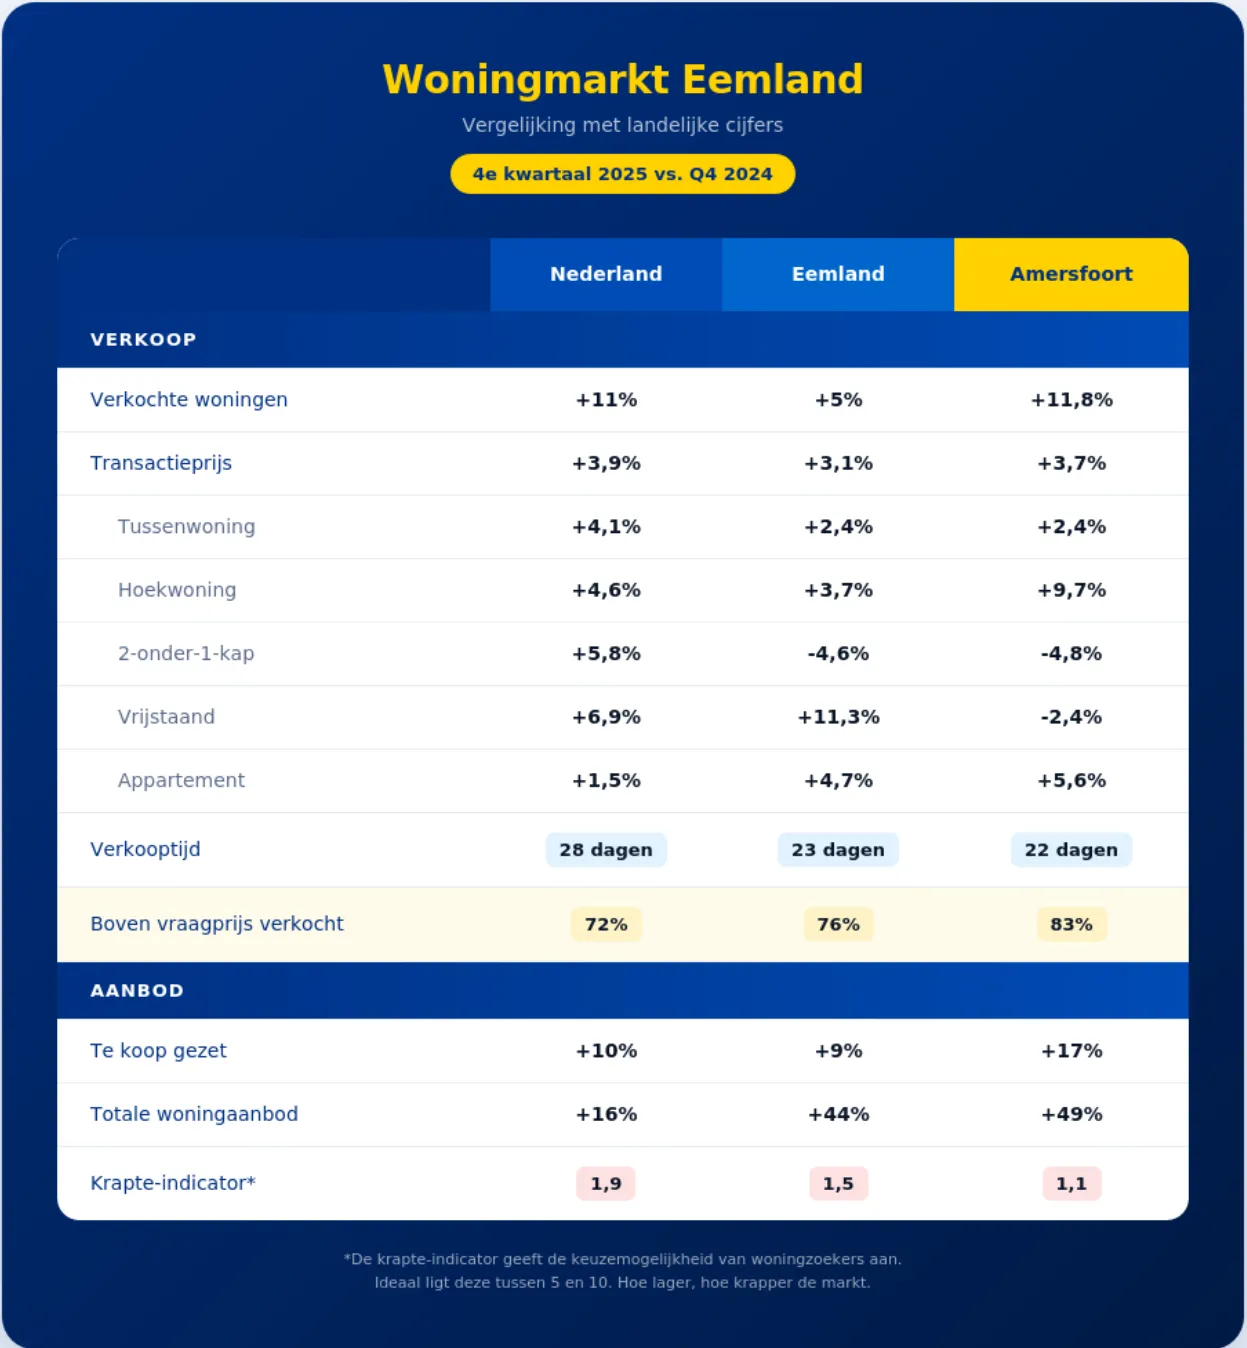
Task: Select the Nederland column header
Action: (x=606, y=274)
